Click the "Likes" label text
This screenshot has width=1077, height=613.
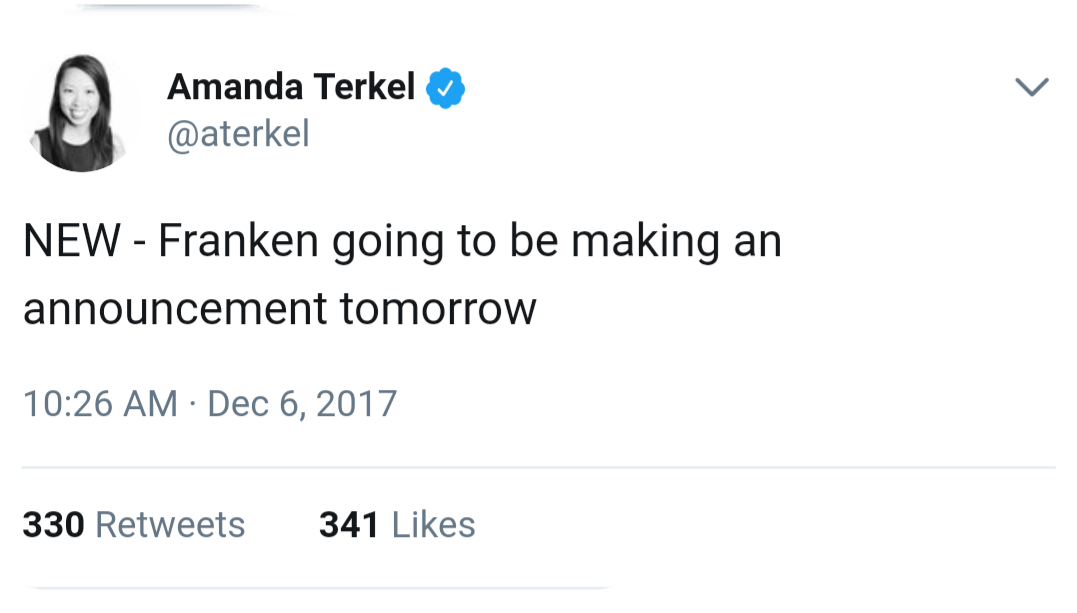pyautogui.click(x=433, y=525)
